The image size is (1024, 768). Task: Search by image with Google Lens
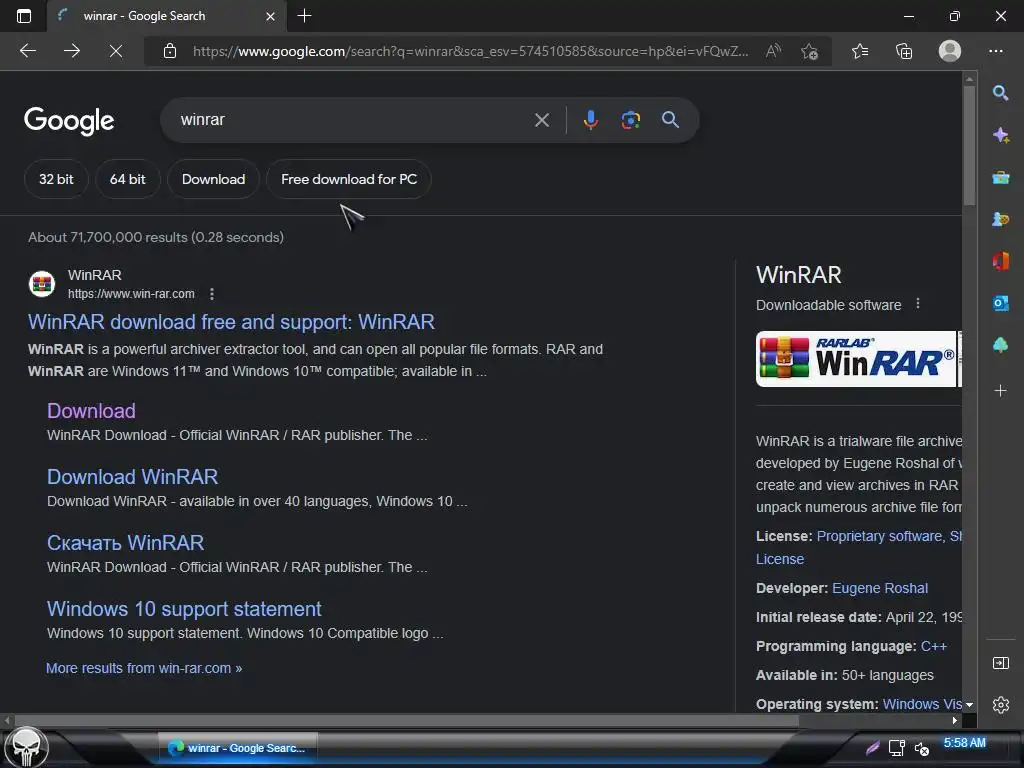click(x=630, y=120)
